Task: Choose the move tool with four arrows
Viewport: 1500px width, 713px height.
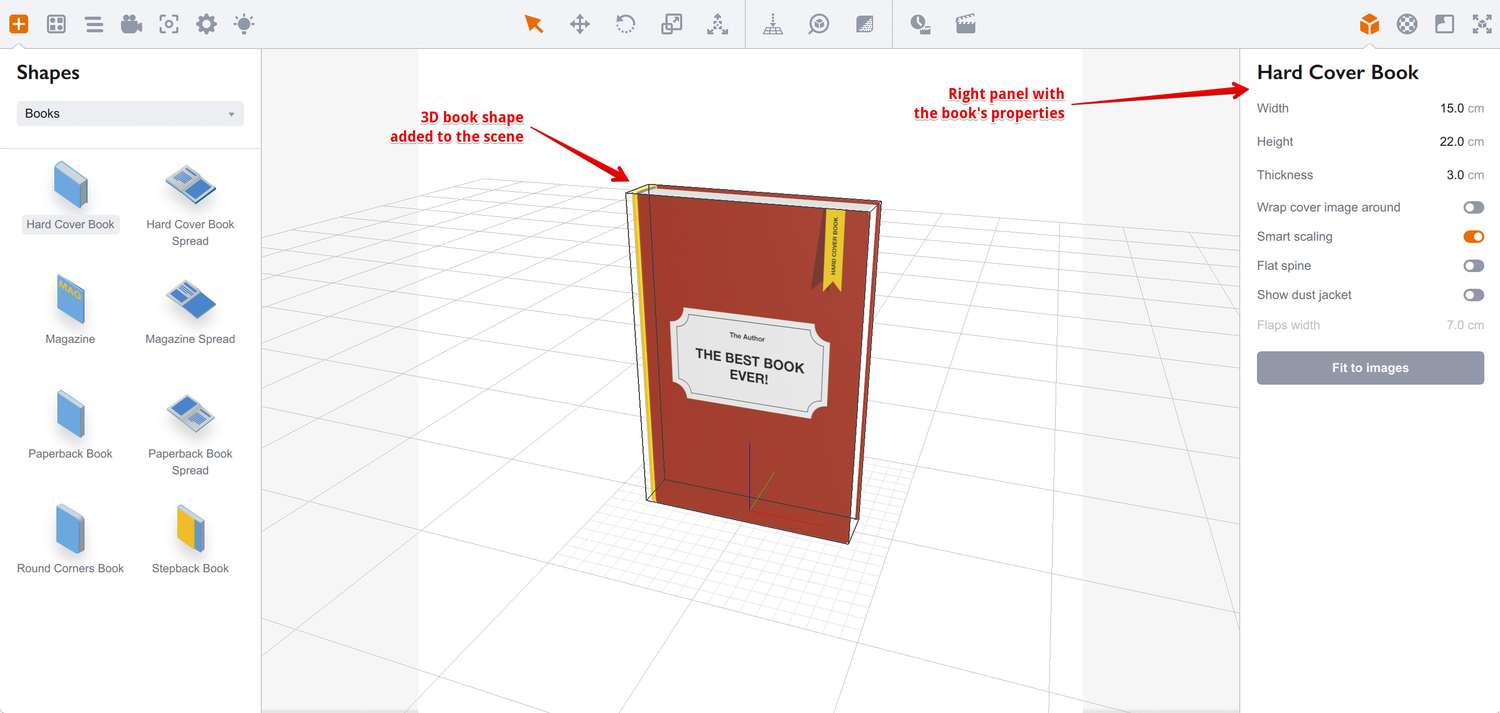Action: (580, 24)
